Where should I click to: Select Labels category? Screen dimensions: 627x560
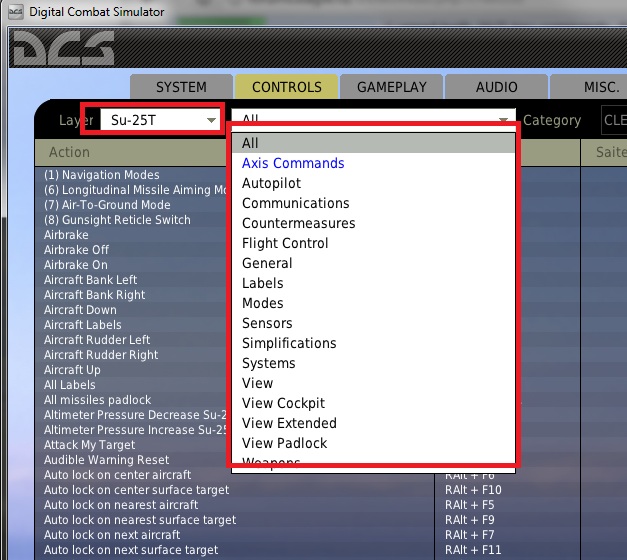373,283
